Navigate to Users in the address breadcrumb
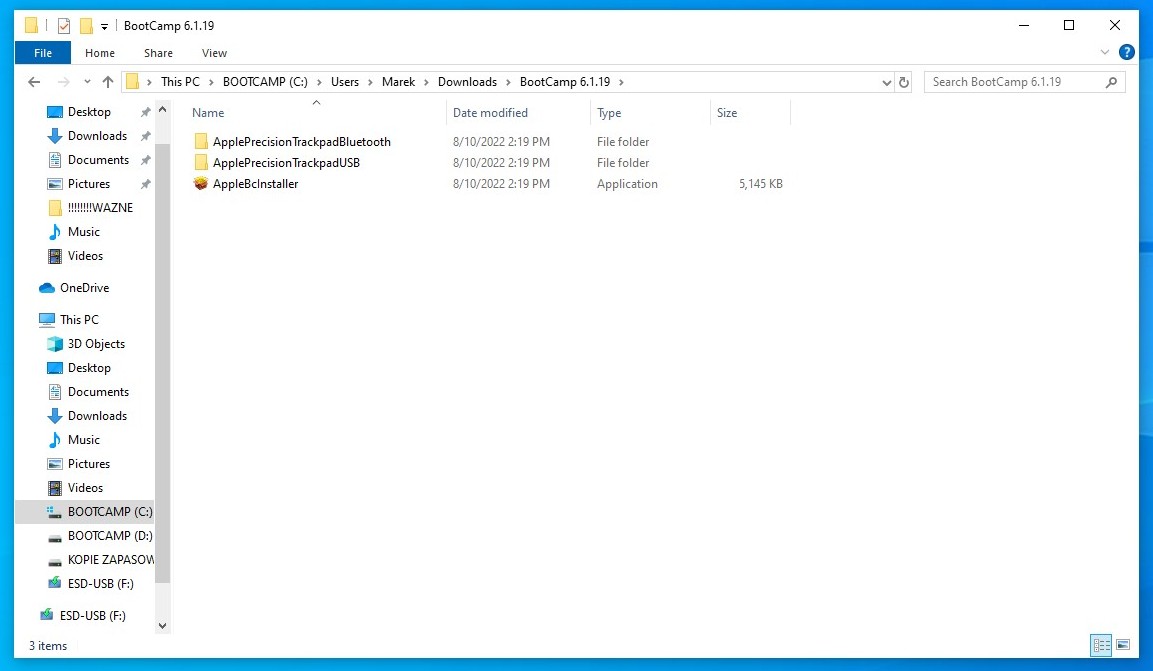 345,82
